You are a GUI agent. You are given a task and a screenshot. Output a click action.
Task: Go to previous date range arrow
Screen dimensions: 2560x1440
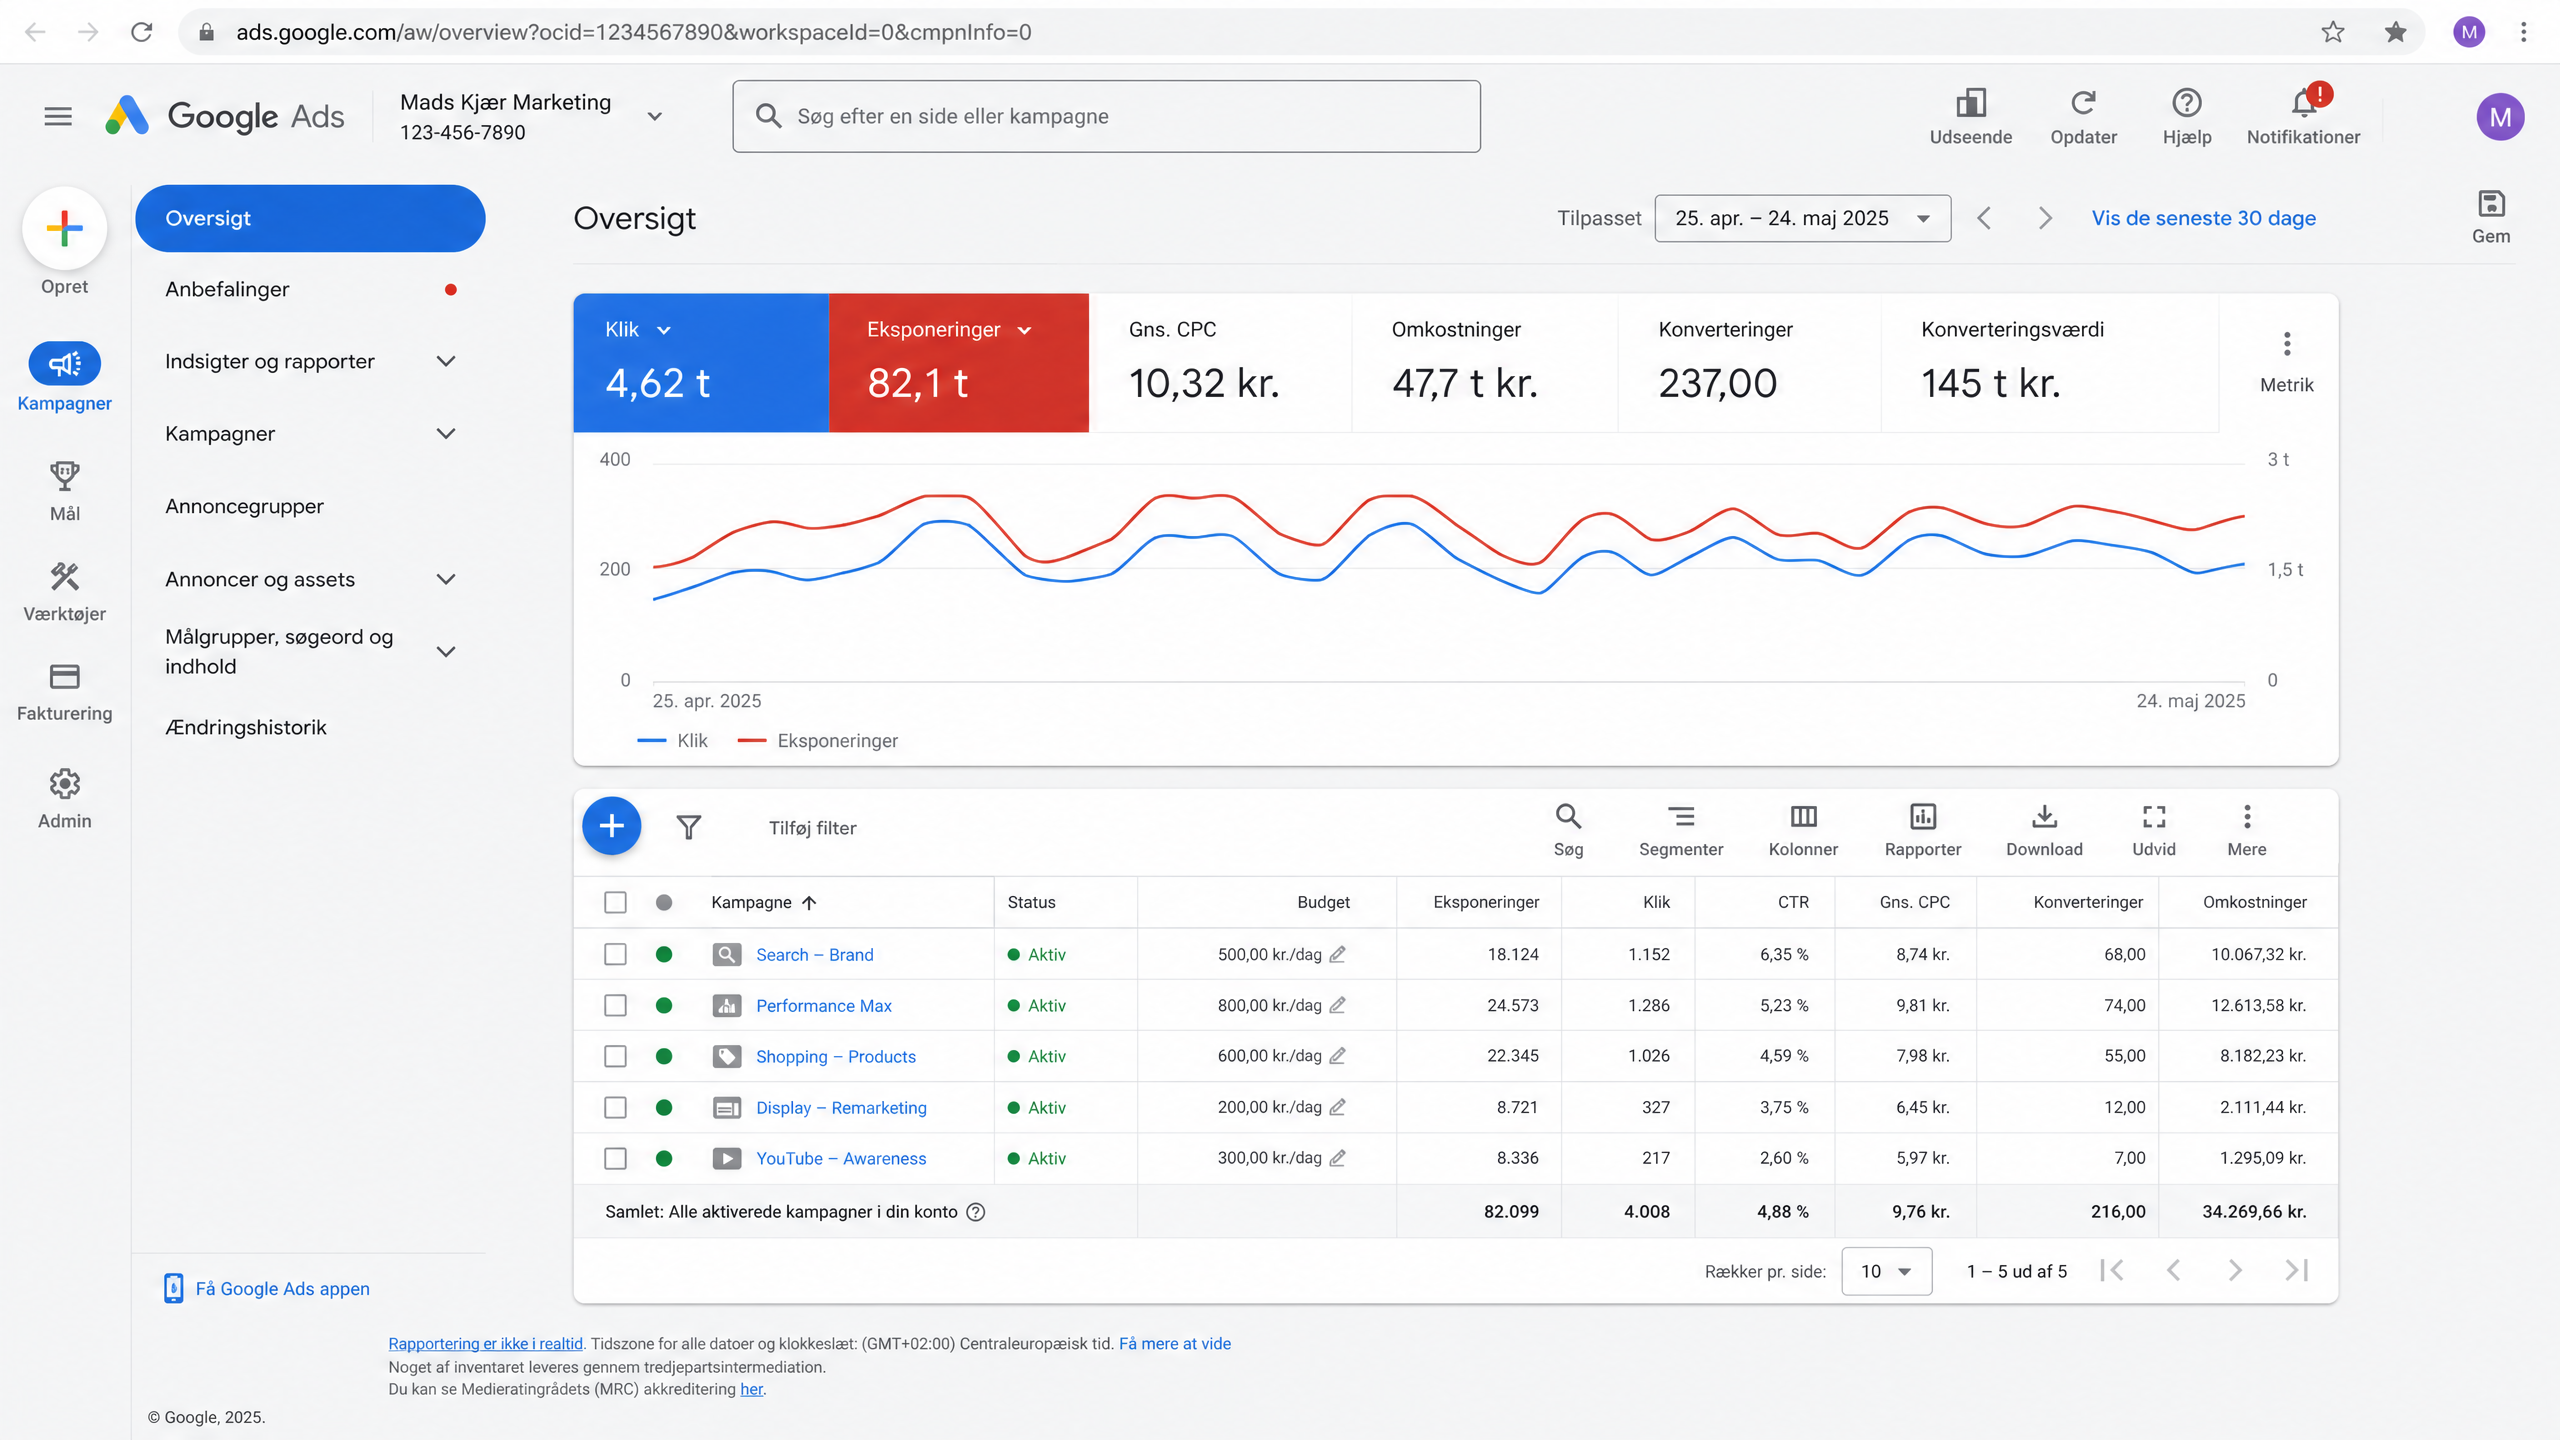coord(1984,218)
